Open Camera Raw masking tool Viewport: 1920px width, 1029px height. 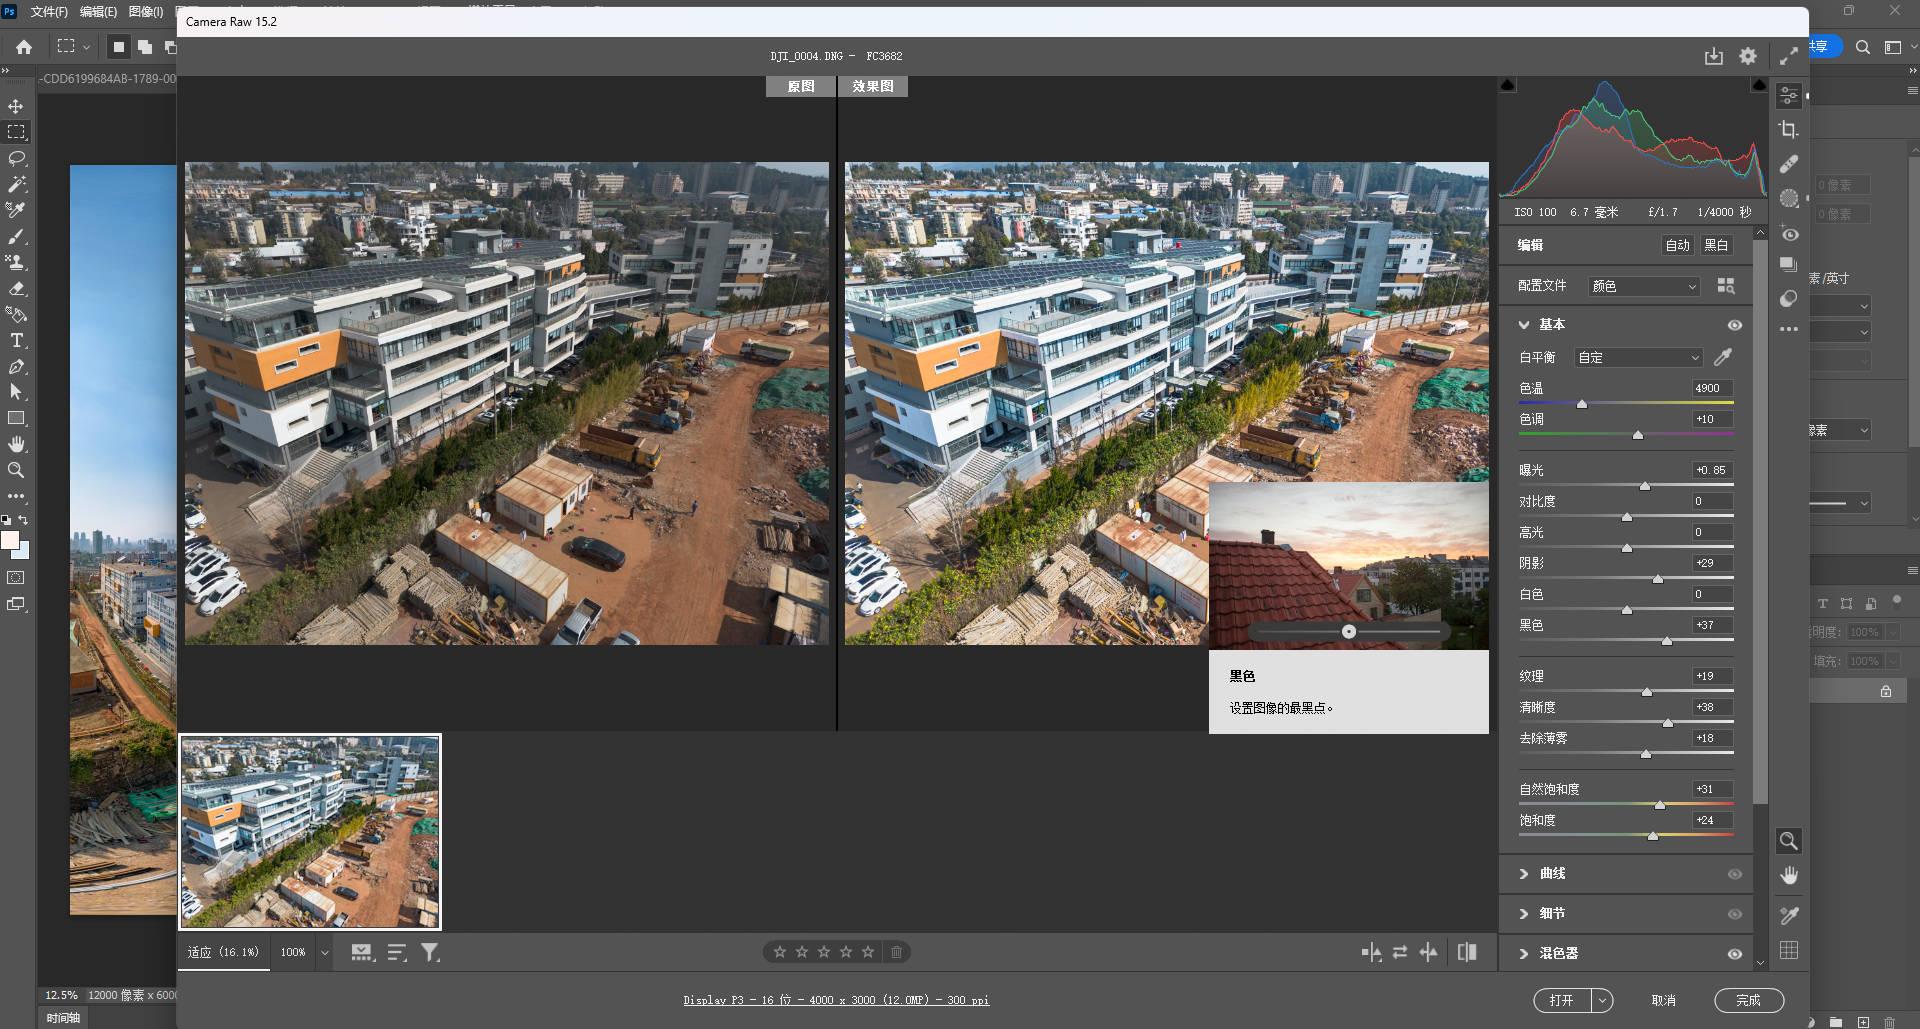pyautogui.click(x=1789, y=198)
